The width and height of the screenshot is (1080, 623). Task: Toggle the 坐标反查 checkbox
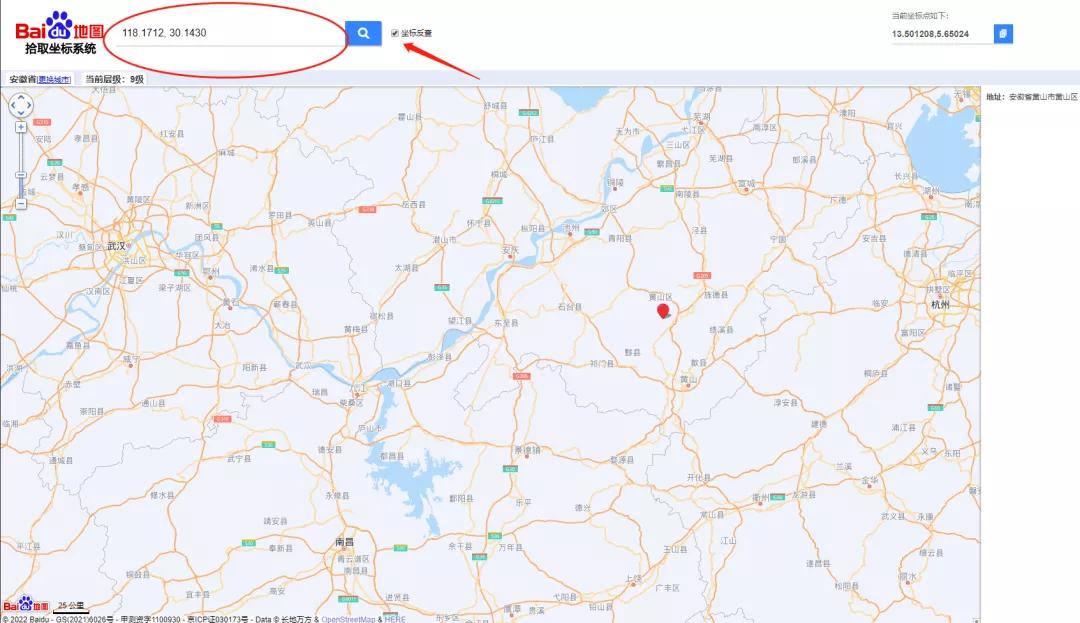coord(395,33)
